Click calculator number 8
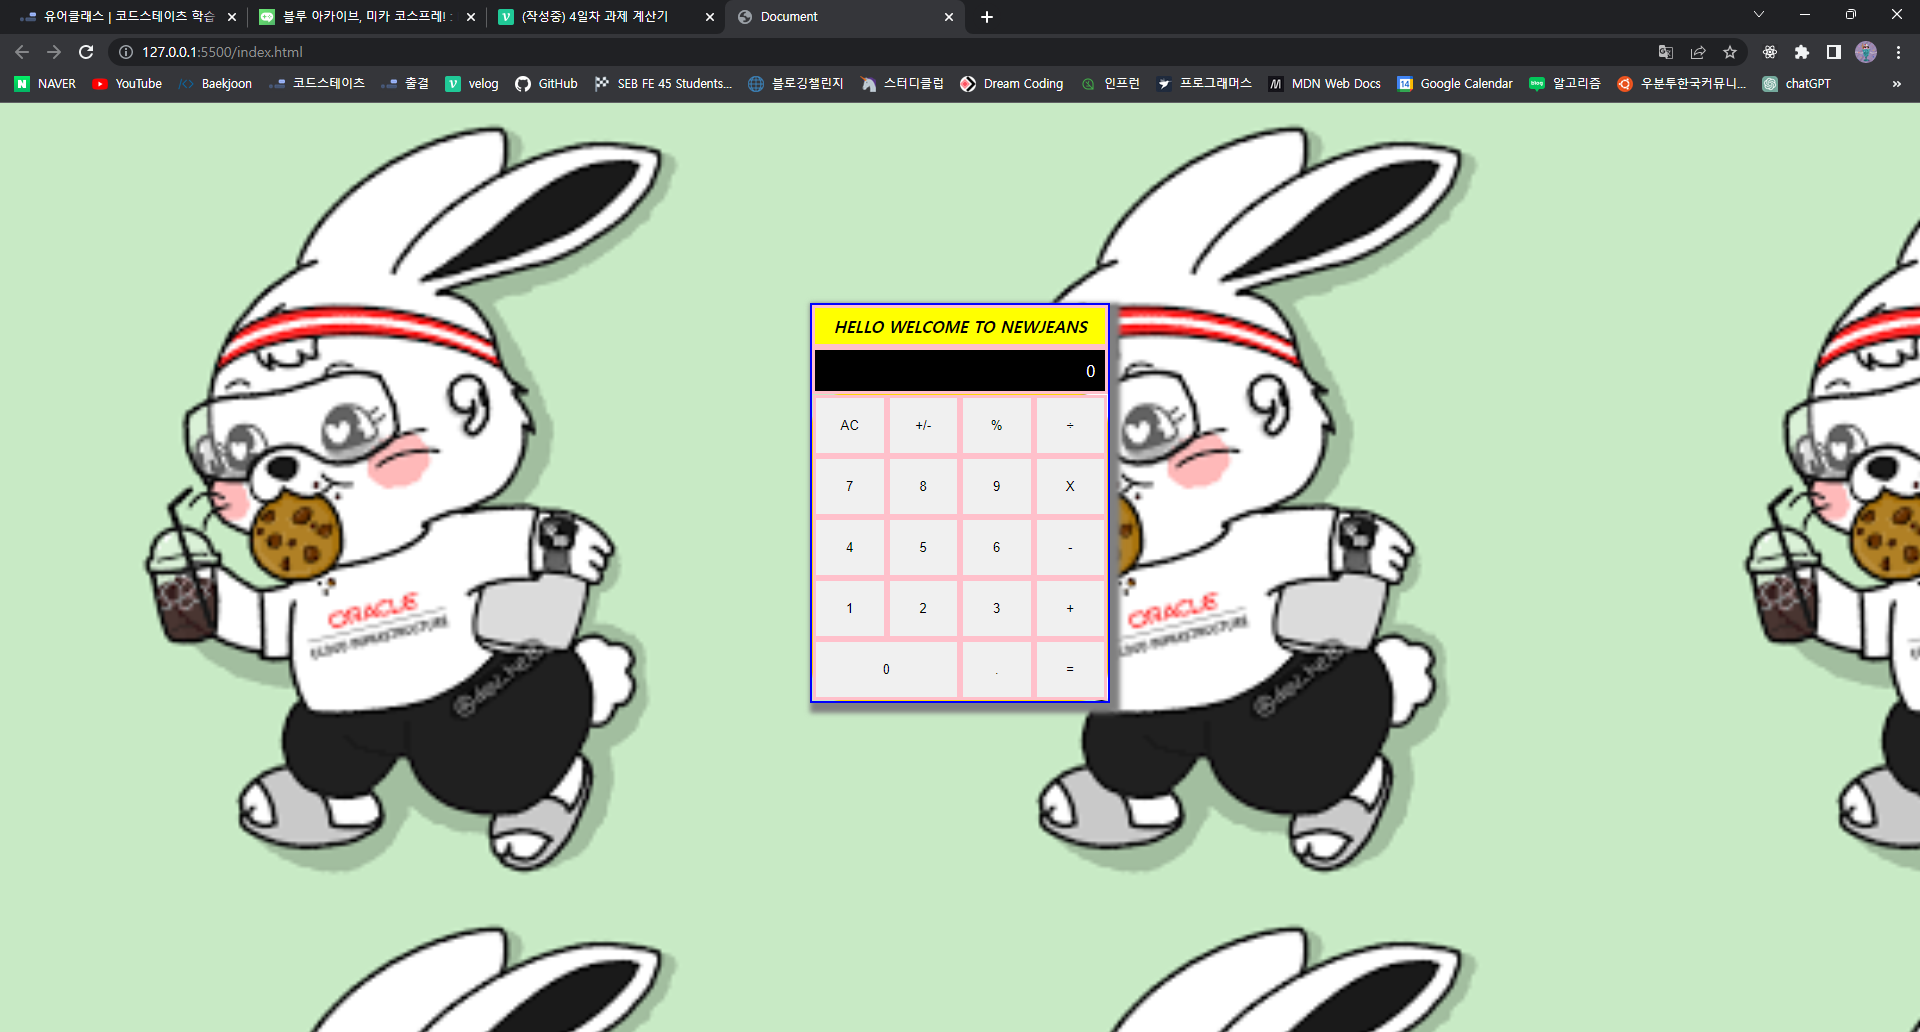This screenshot has height=1032, width=1920. coord(923,487)
